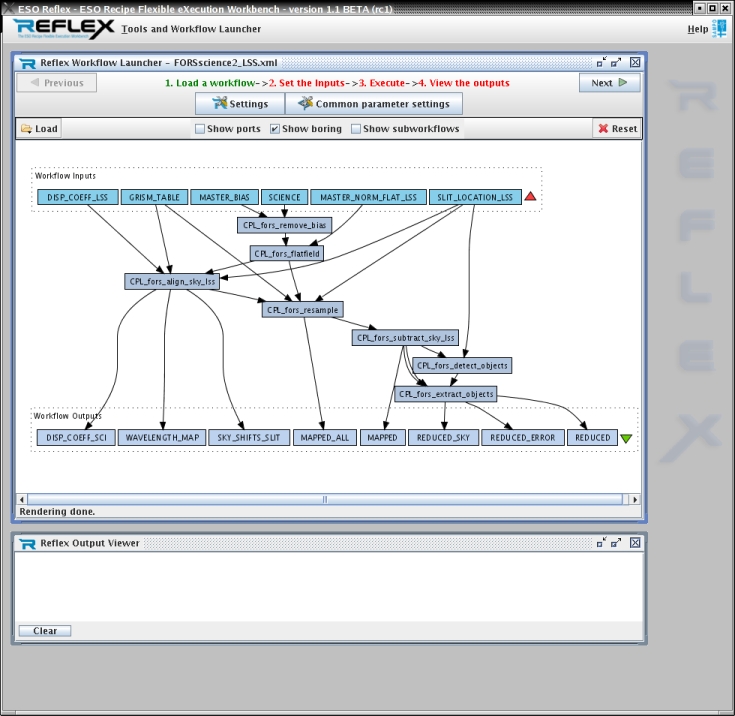Minimize the Workflow Launcher panel
This screenshot has height=716, width=735.
coord(601,62)
